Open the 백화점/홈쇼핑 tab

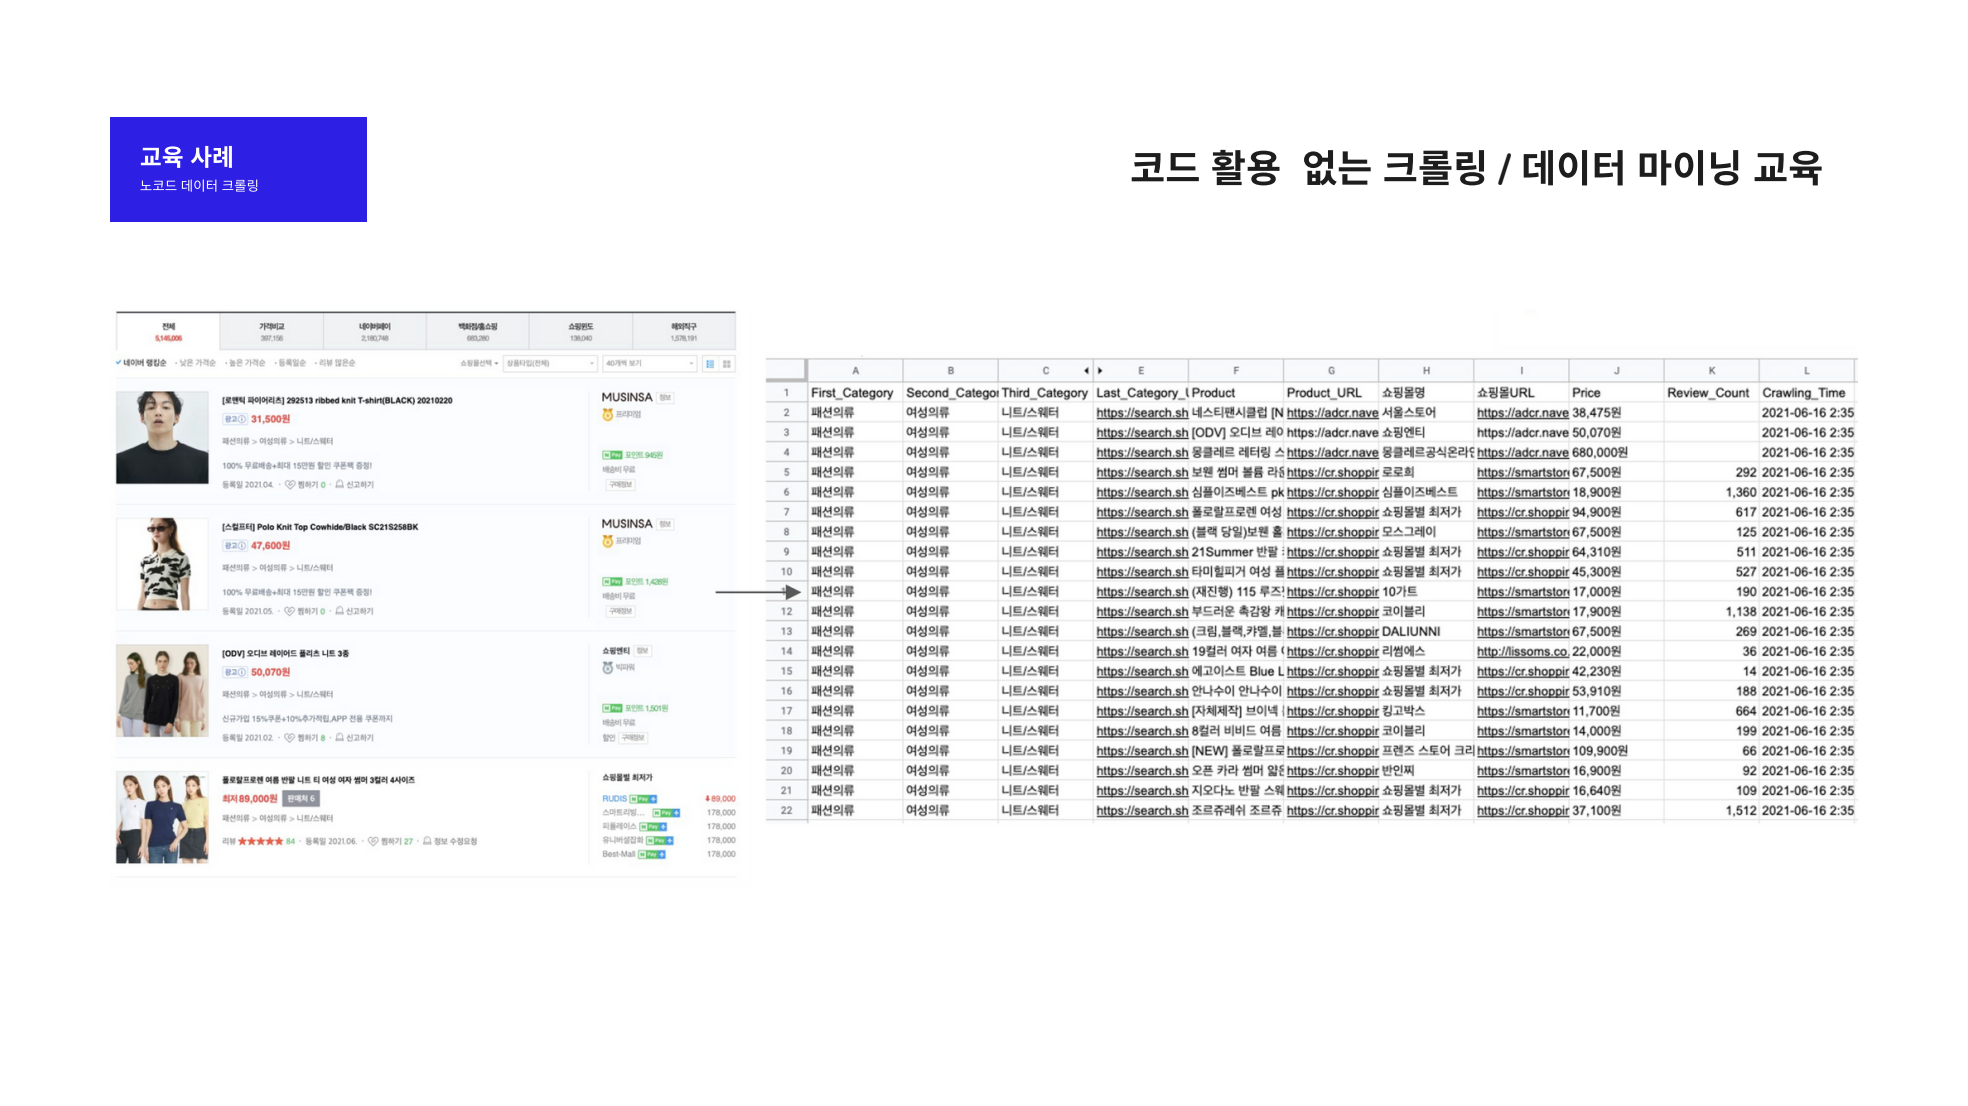(x=477, y=332)
